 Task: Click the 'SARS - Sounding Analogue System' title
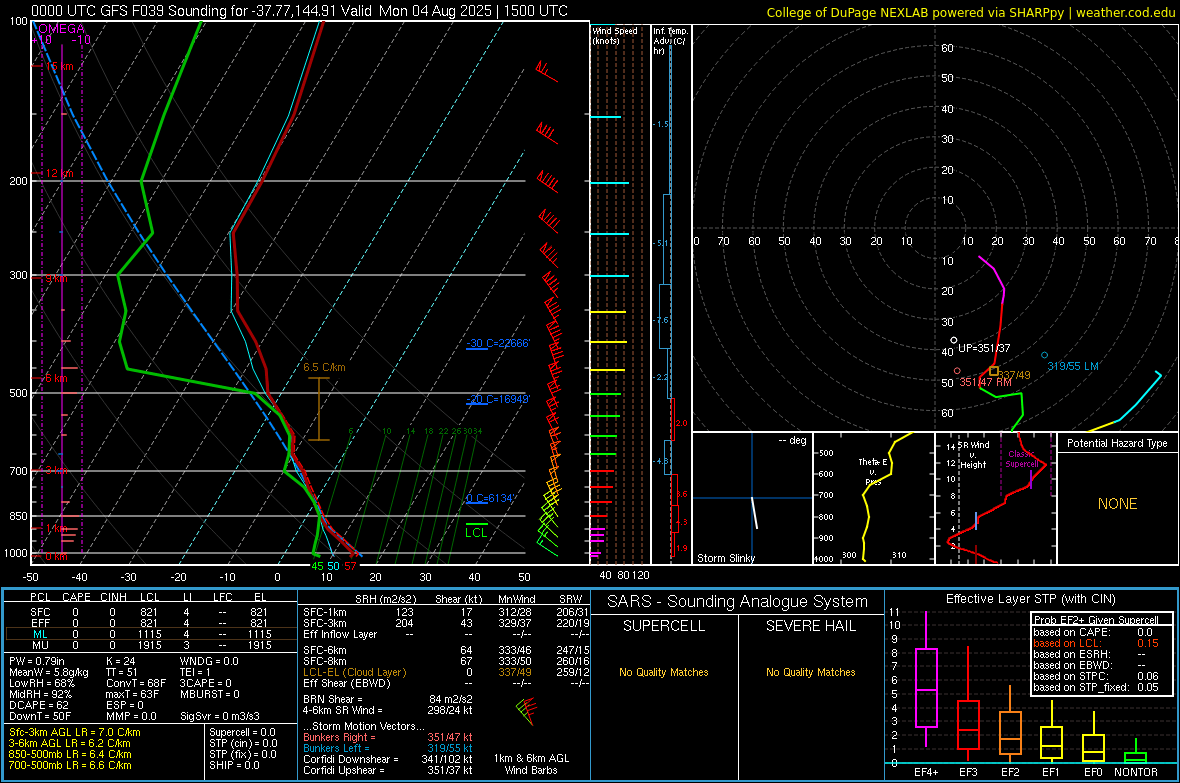click(738, 602)
